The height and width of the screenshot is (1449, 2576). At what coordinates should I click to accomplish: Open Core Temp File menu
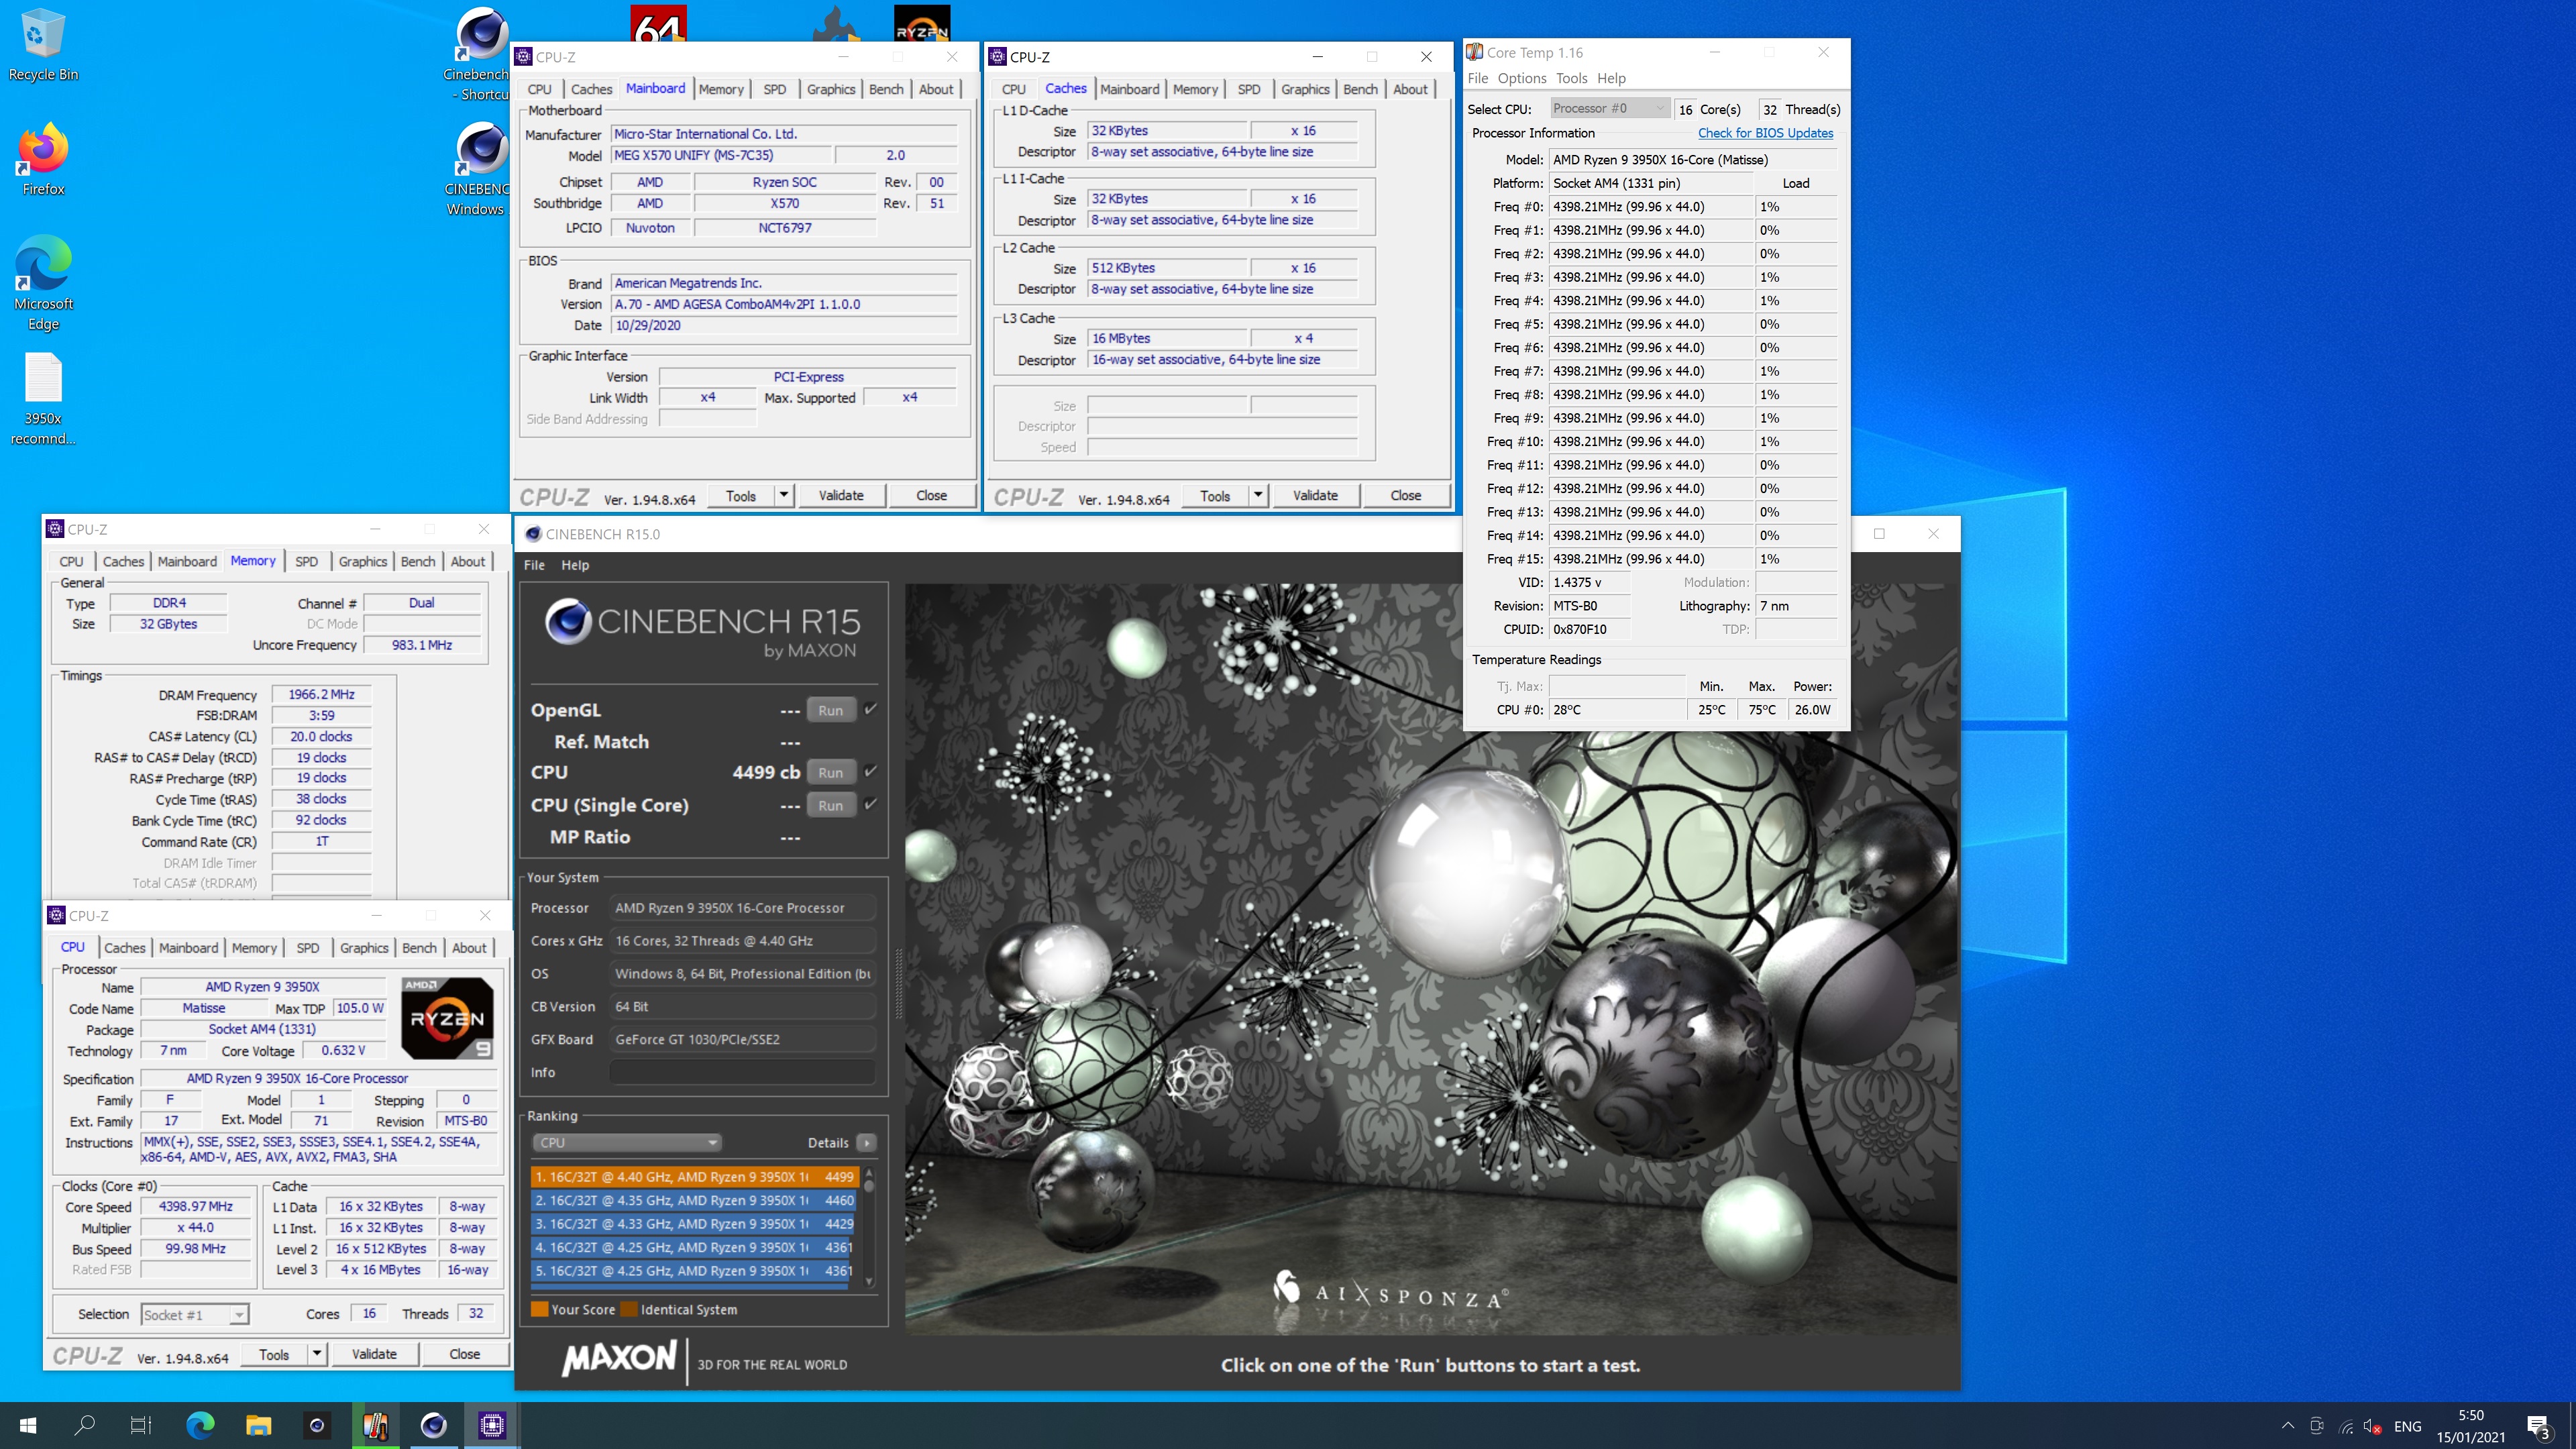1477,78
